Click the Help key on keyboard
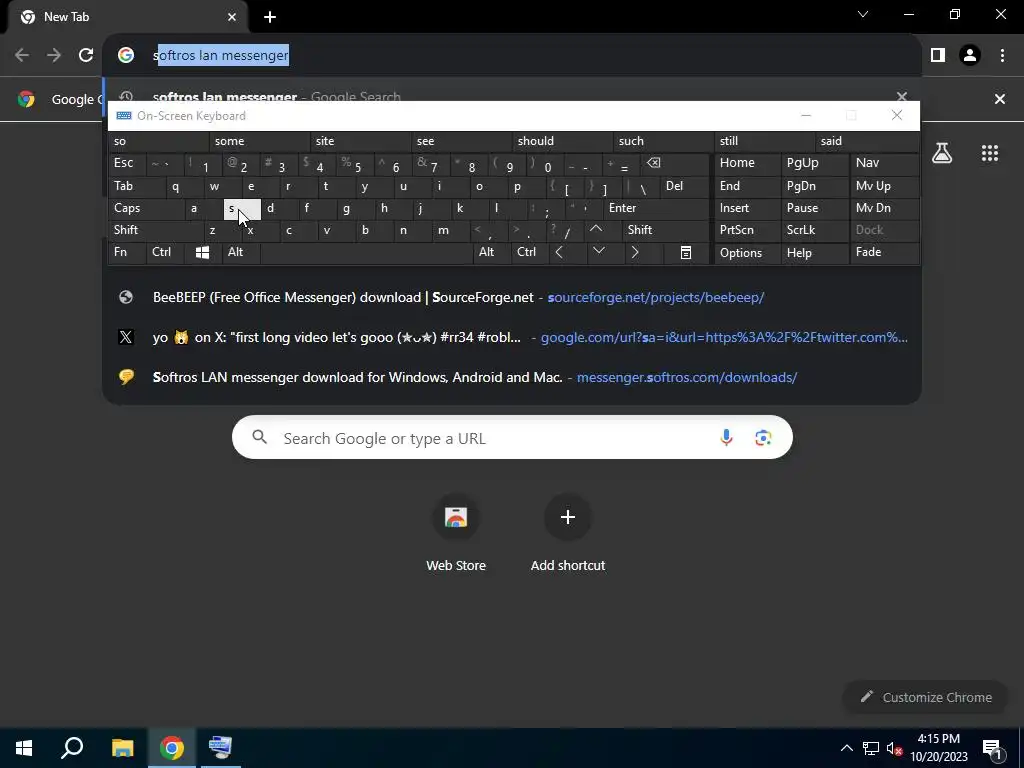 tap(815, 253)
